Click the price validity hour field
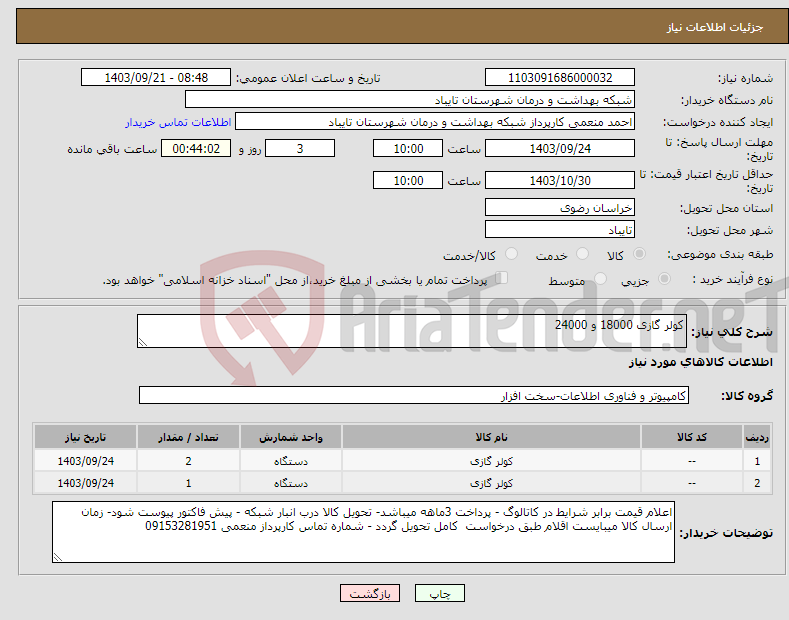 point(408,180)
